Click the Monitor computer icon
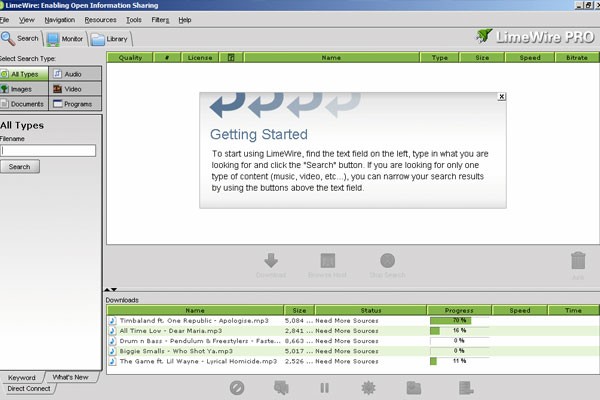 [x=53, y=39]
